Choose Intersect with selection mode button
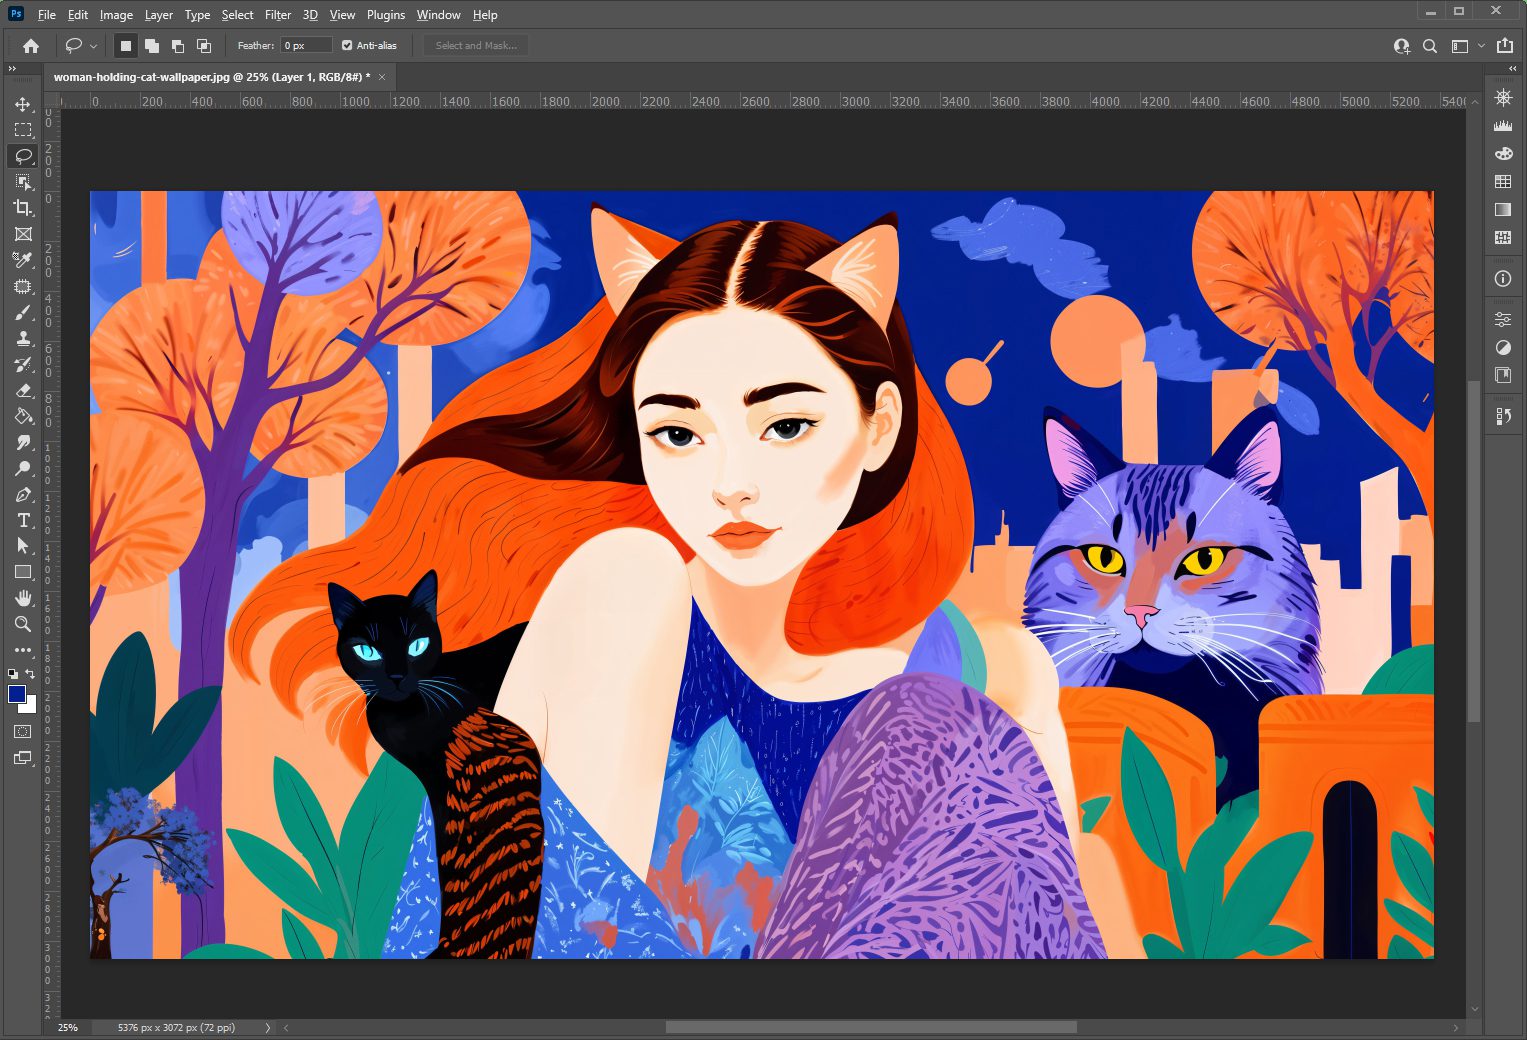Image resolution: width=1527 pixels, height=1040 pixels. [x=204, y=46]
